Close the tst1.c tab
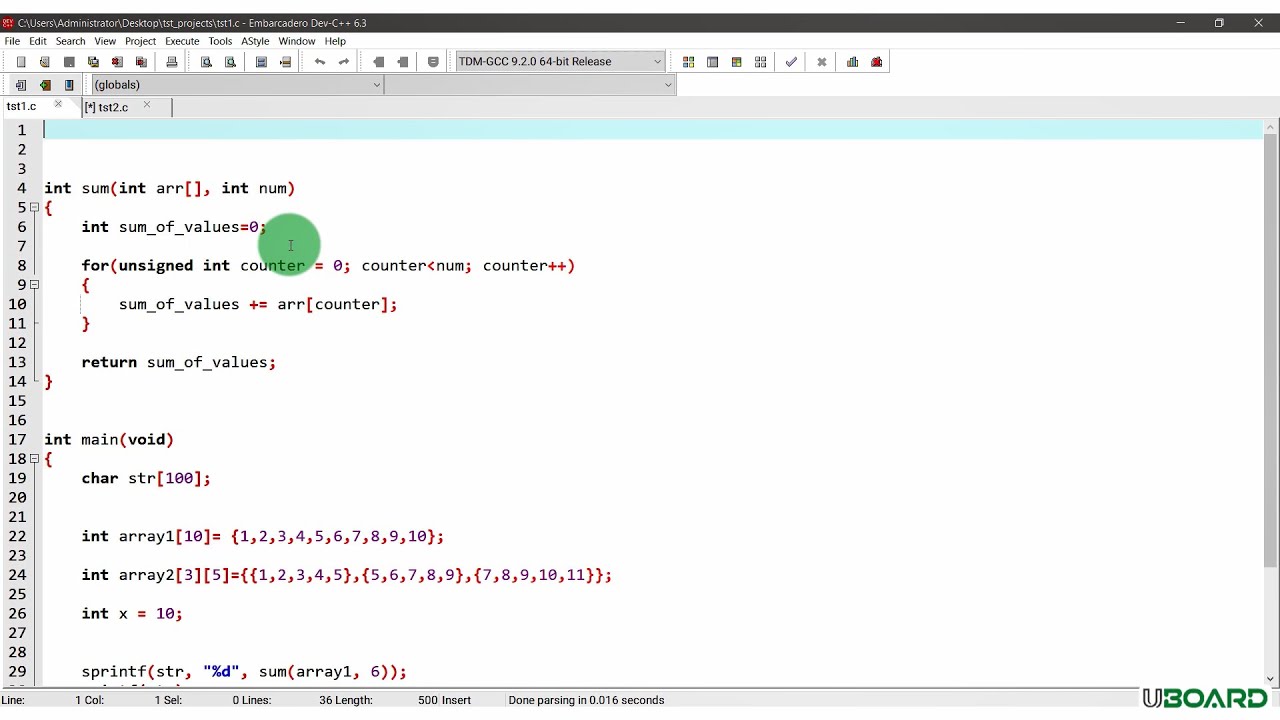The image size is (1280, 720). tap(58, 105)
